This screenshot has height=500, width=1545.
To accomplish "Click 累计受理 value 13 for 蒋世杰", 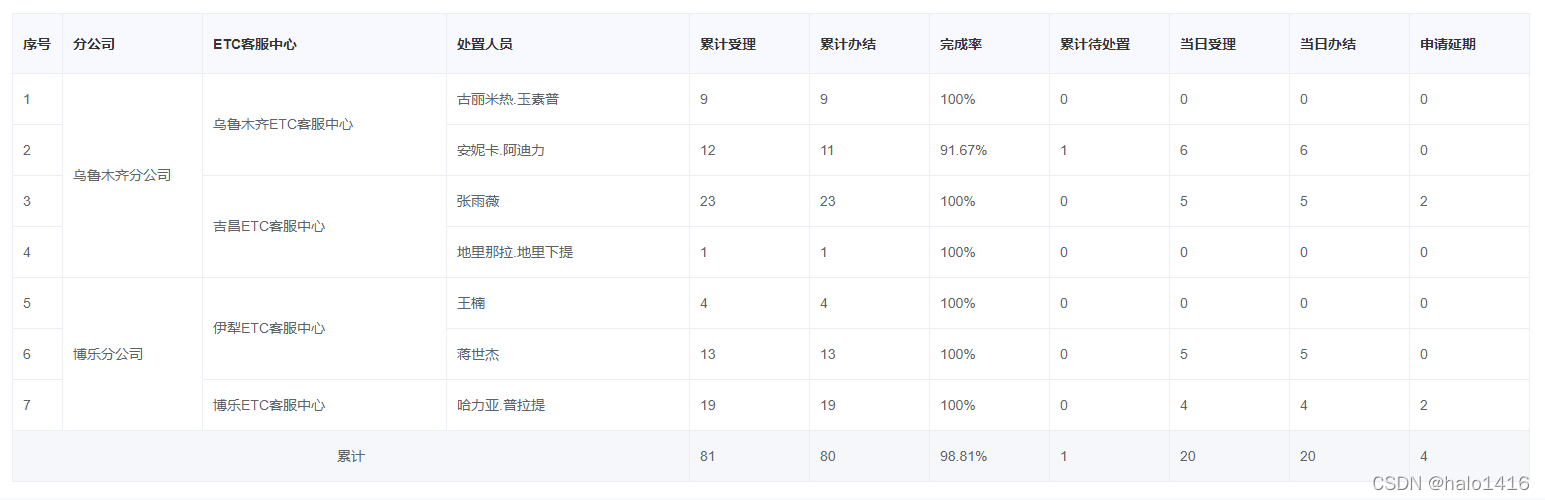I will click(708, 354).
